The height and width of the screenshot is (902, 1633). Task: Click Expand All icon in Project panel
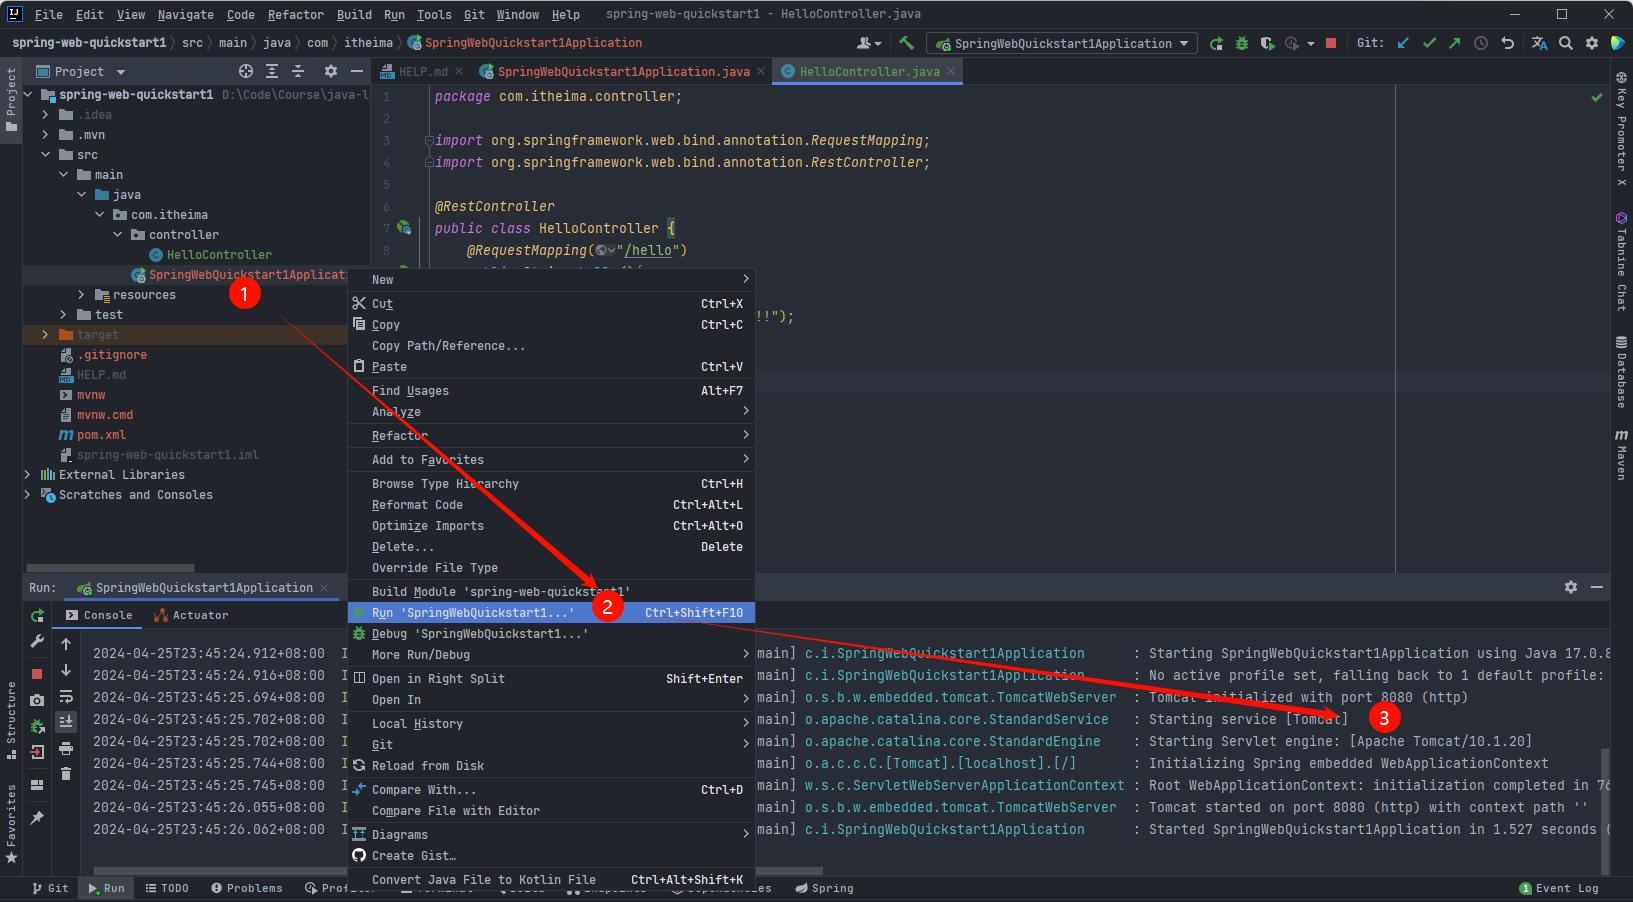coord(272,71)
